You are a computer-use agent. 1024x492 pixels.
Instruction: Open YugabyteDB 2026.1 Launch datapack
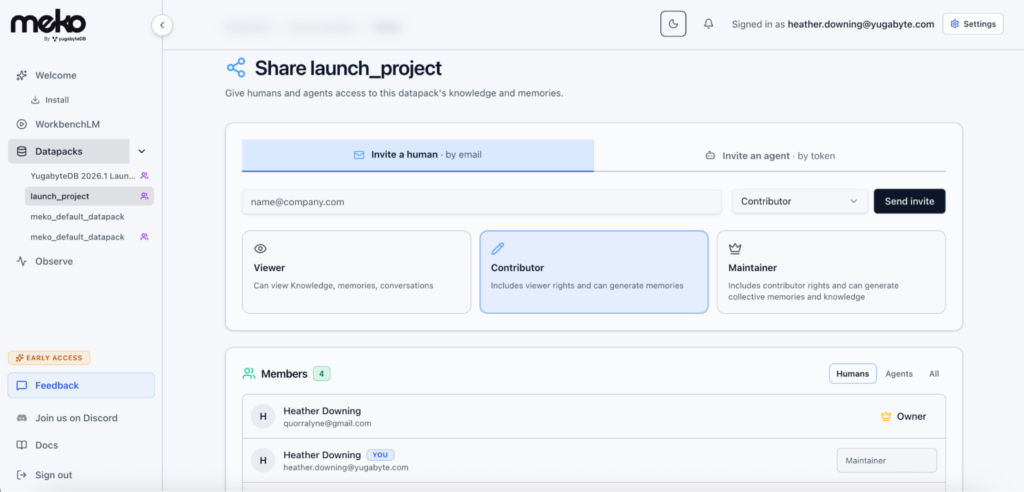pyautogui.click(x=83, y=176)
